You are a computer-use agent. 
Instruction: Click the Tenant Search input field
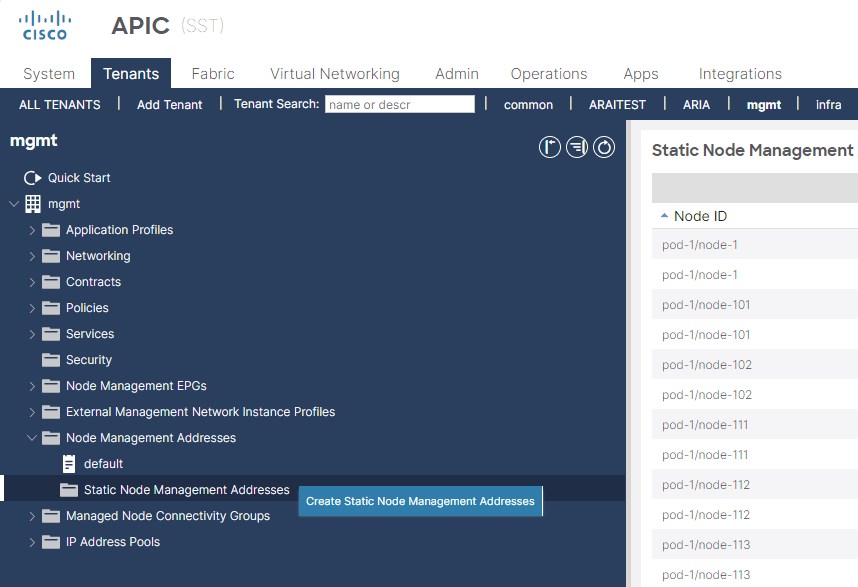[399, 105]
